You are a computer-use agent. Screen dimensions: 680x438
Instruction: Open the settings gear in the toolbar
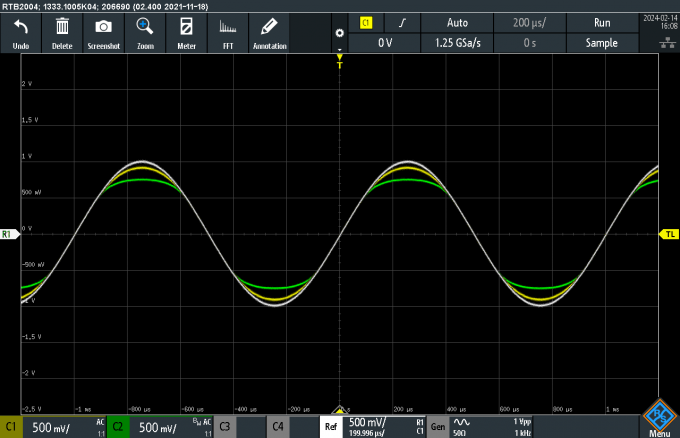point(339,33)
